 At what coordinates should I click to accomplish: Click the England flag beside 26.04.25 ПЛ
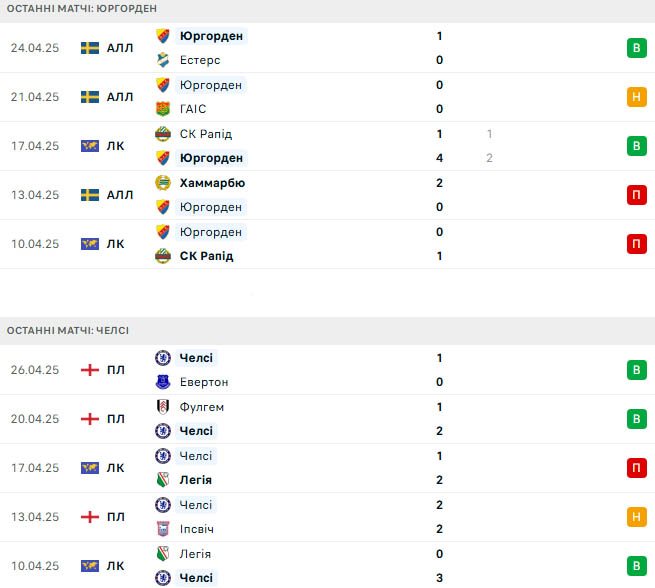tap(90, 370)
